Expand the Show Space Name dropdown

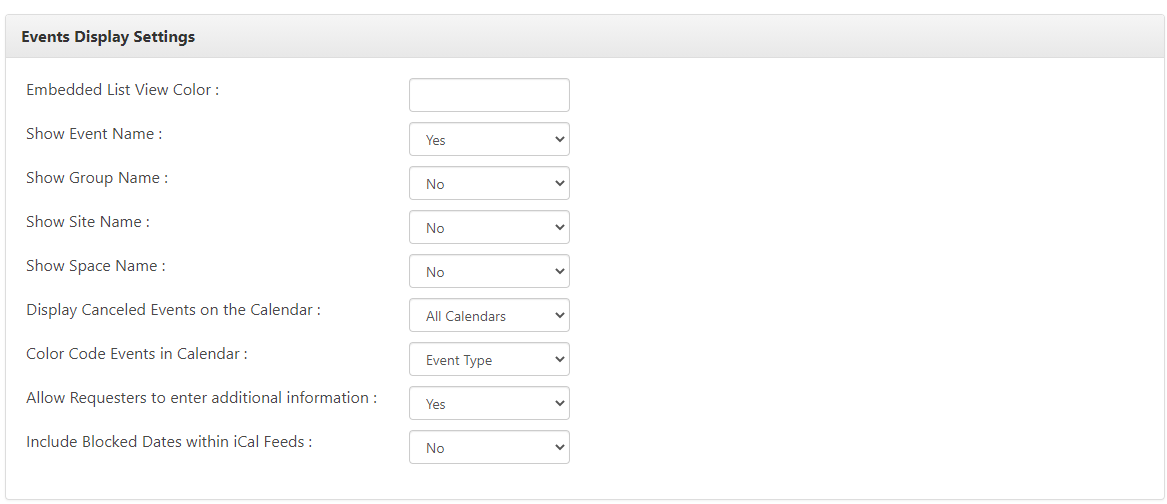click(x=489, y=271)
